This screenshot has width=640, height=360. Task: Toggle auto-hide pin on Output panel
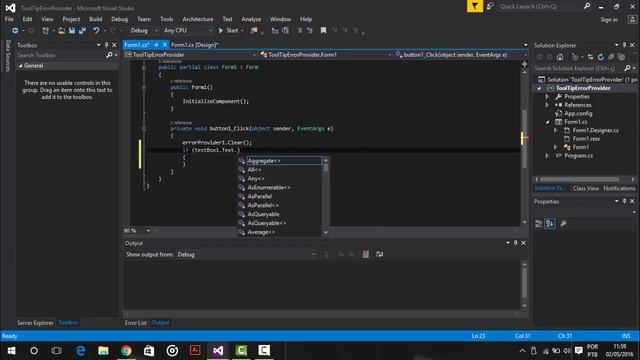tap(516, 243)
